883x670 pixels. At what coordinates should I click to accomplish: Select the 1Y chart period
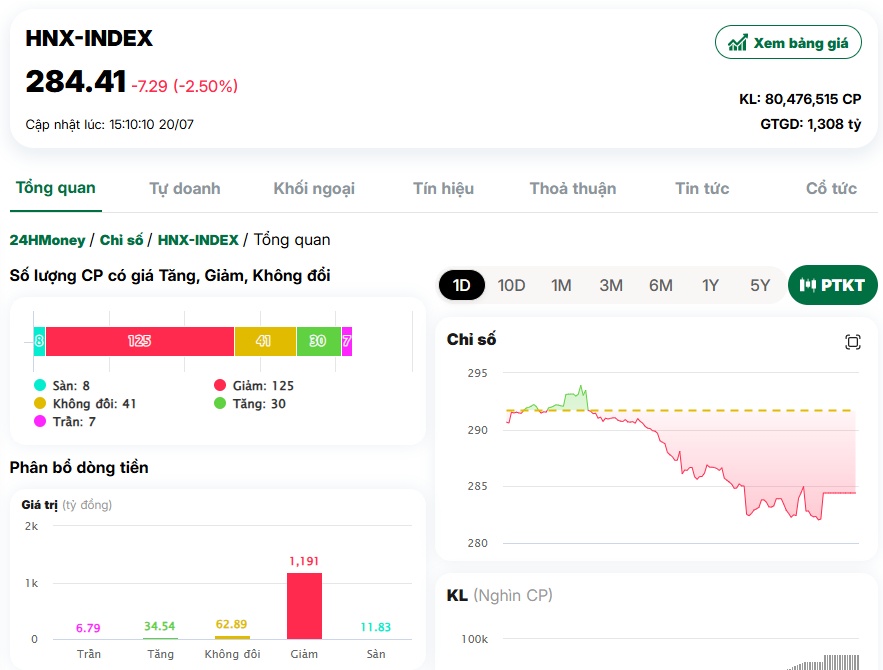(710, 285)
